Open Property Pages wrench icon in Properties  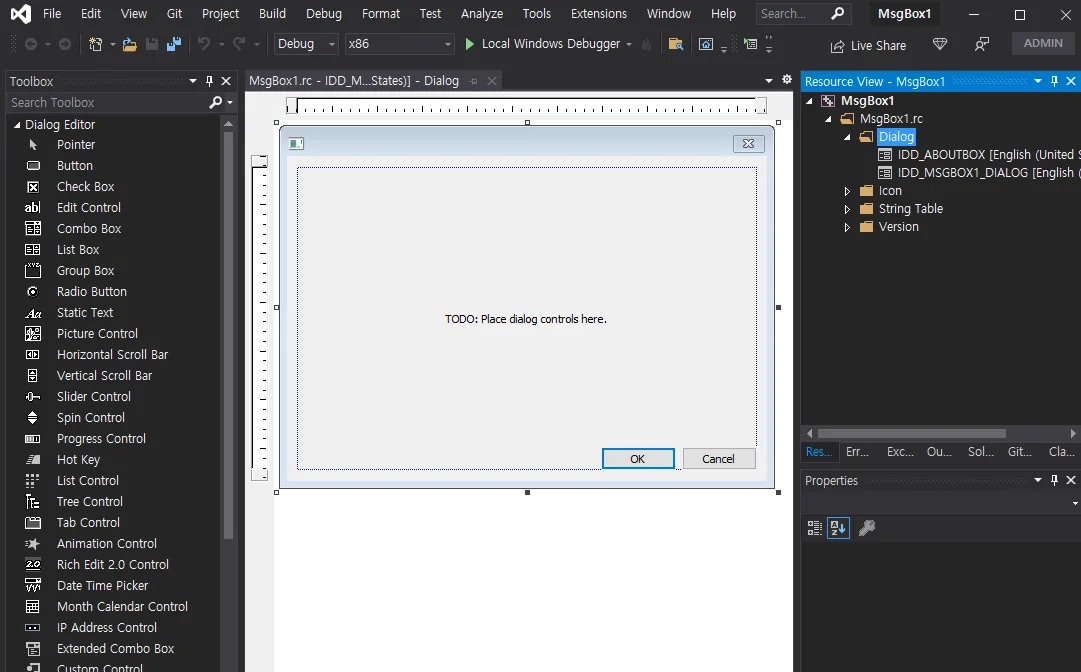coord(867,528)
